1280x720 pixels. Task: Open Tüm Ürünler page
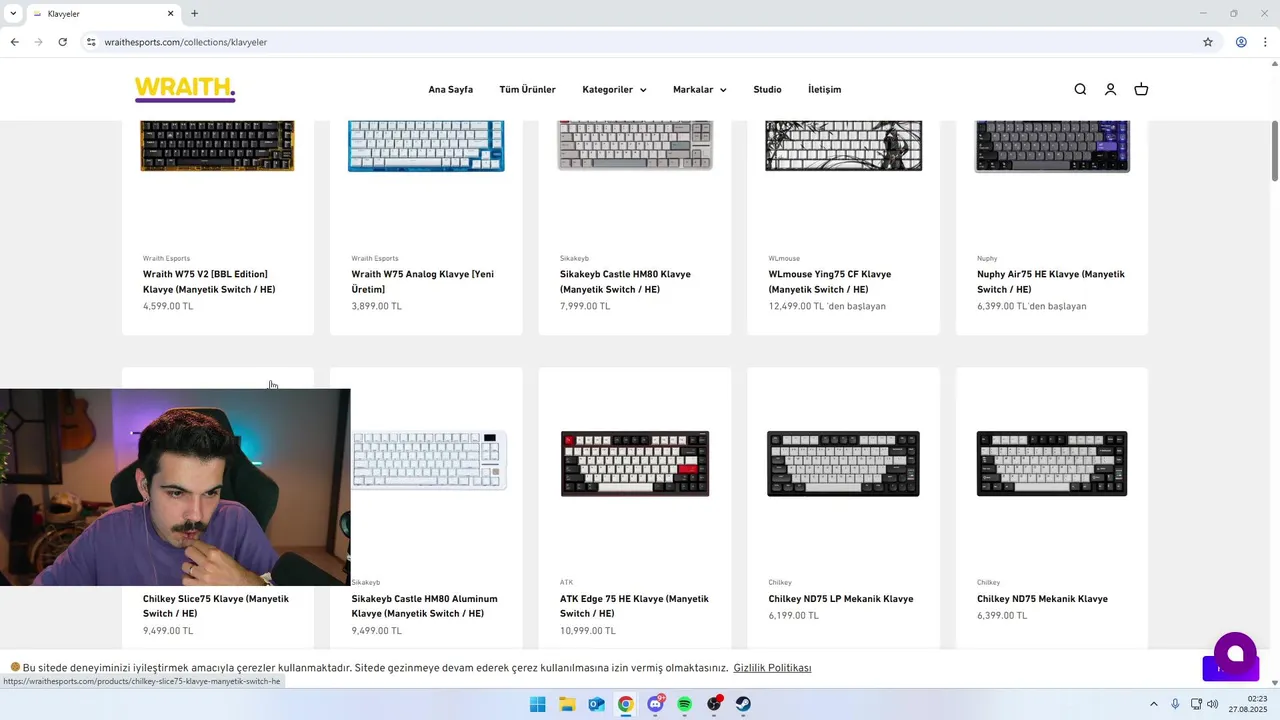528,89
